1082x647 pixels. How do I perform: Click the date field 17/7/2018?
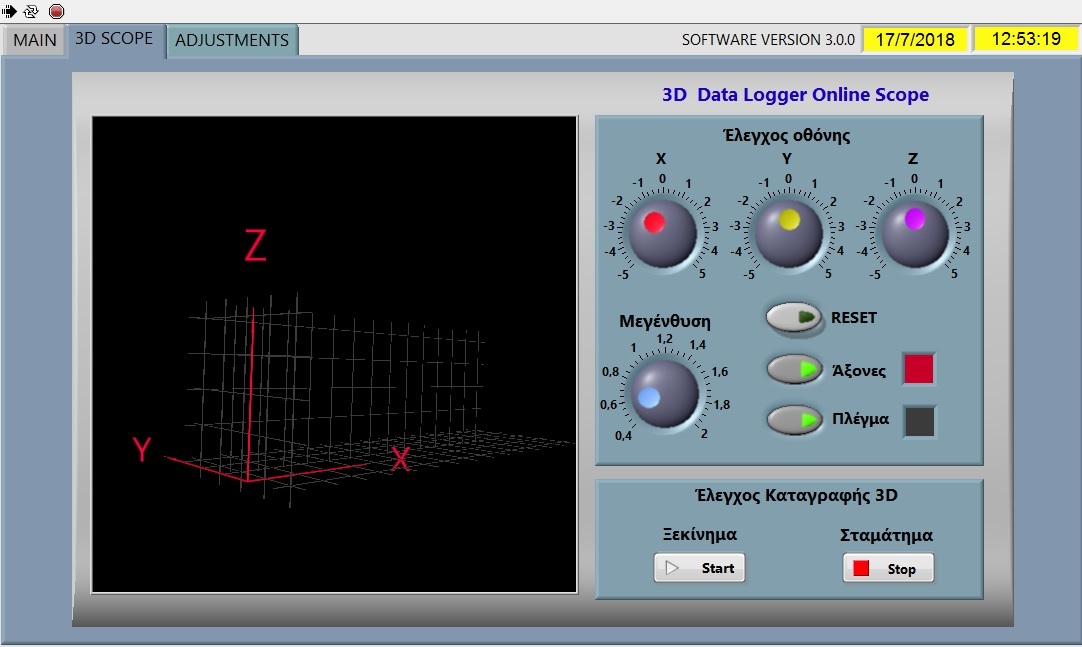[x=915, y=39]
